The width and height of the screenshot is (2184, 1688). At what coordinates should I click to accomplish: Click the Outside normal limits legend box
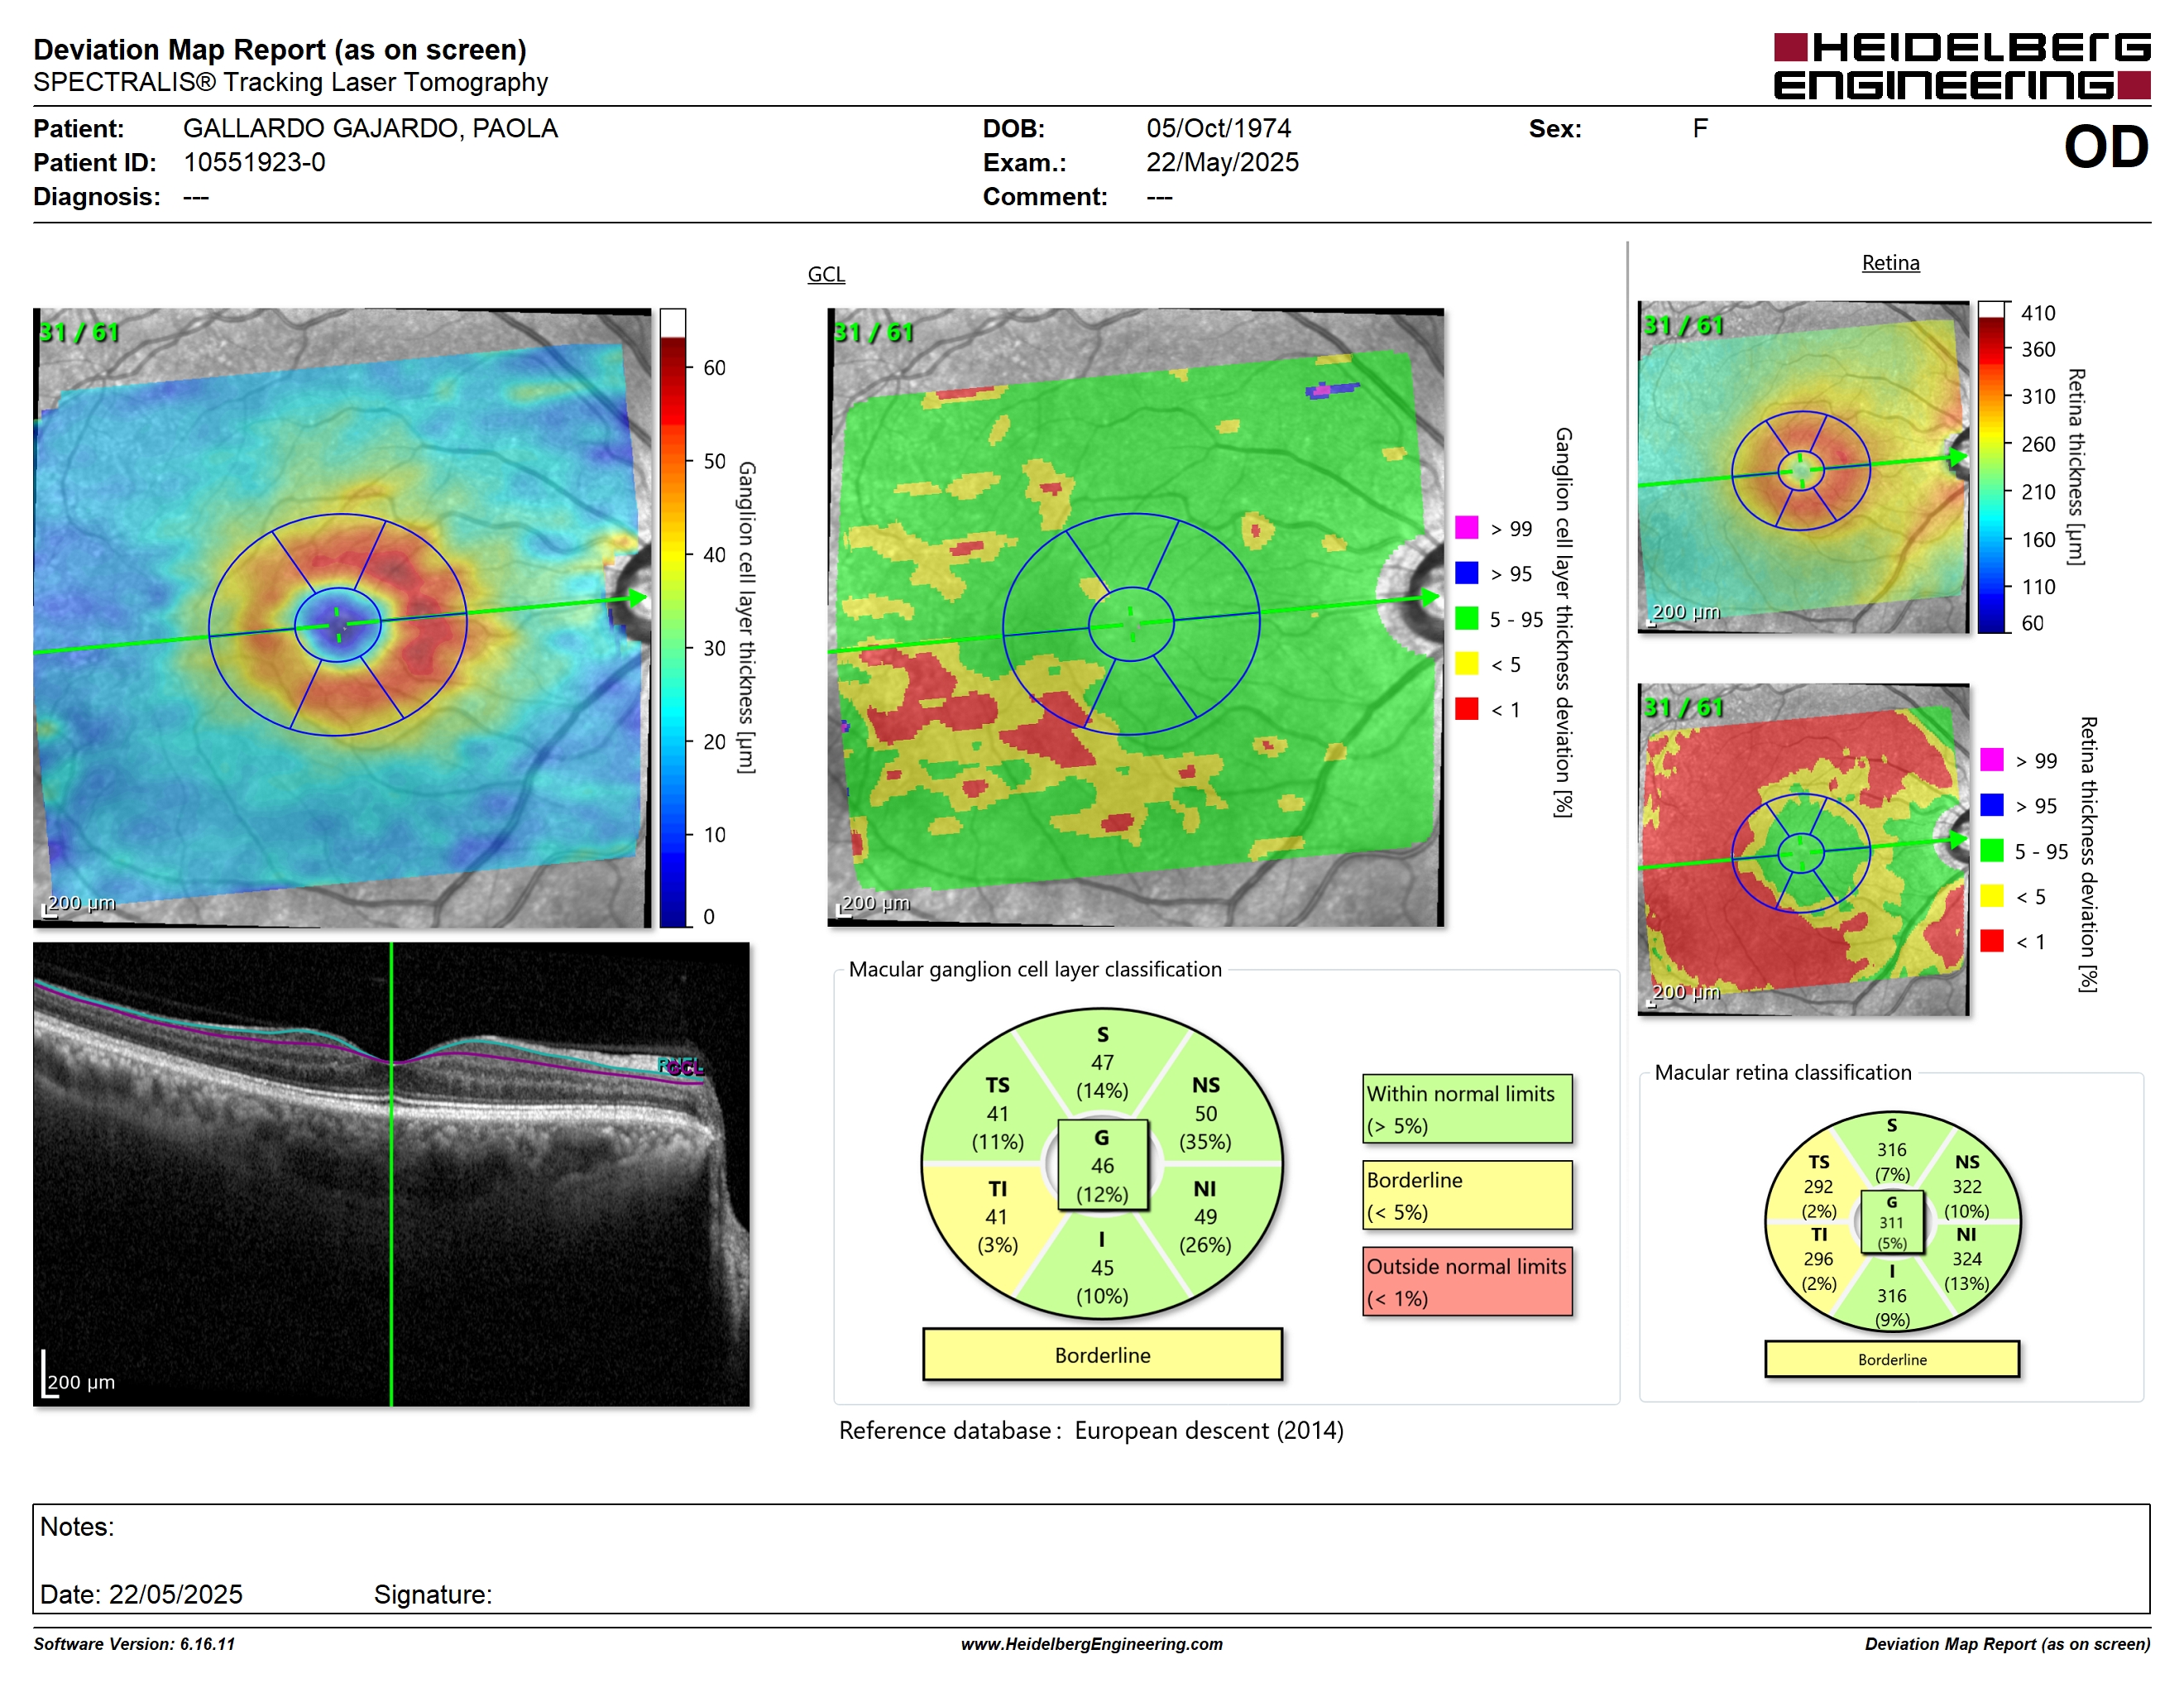click(x=1467, y=1281)
